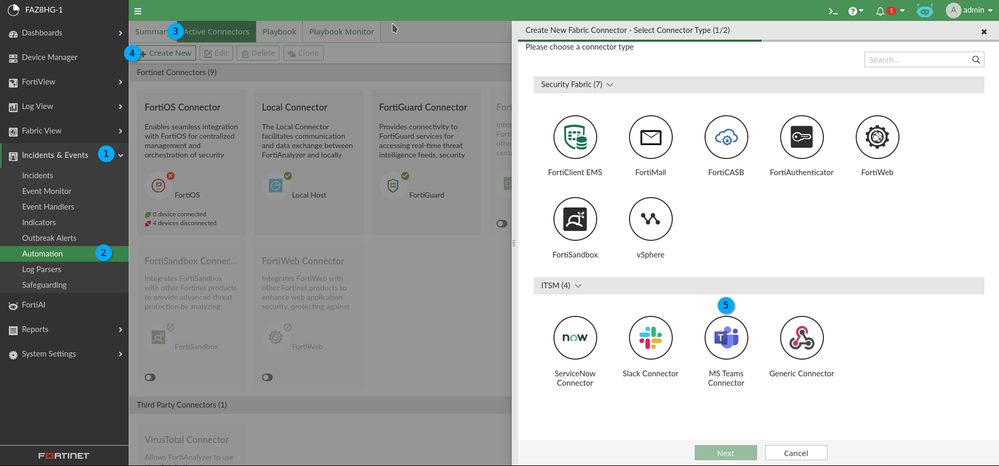The image size is (999, 466).
Task: Toggle the FortiWeb connector switch
Action: point(267,377)
